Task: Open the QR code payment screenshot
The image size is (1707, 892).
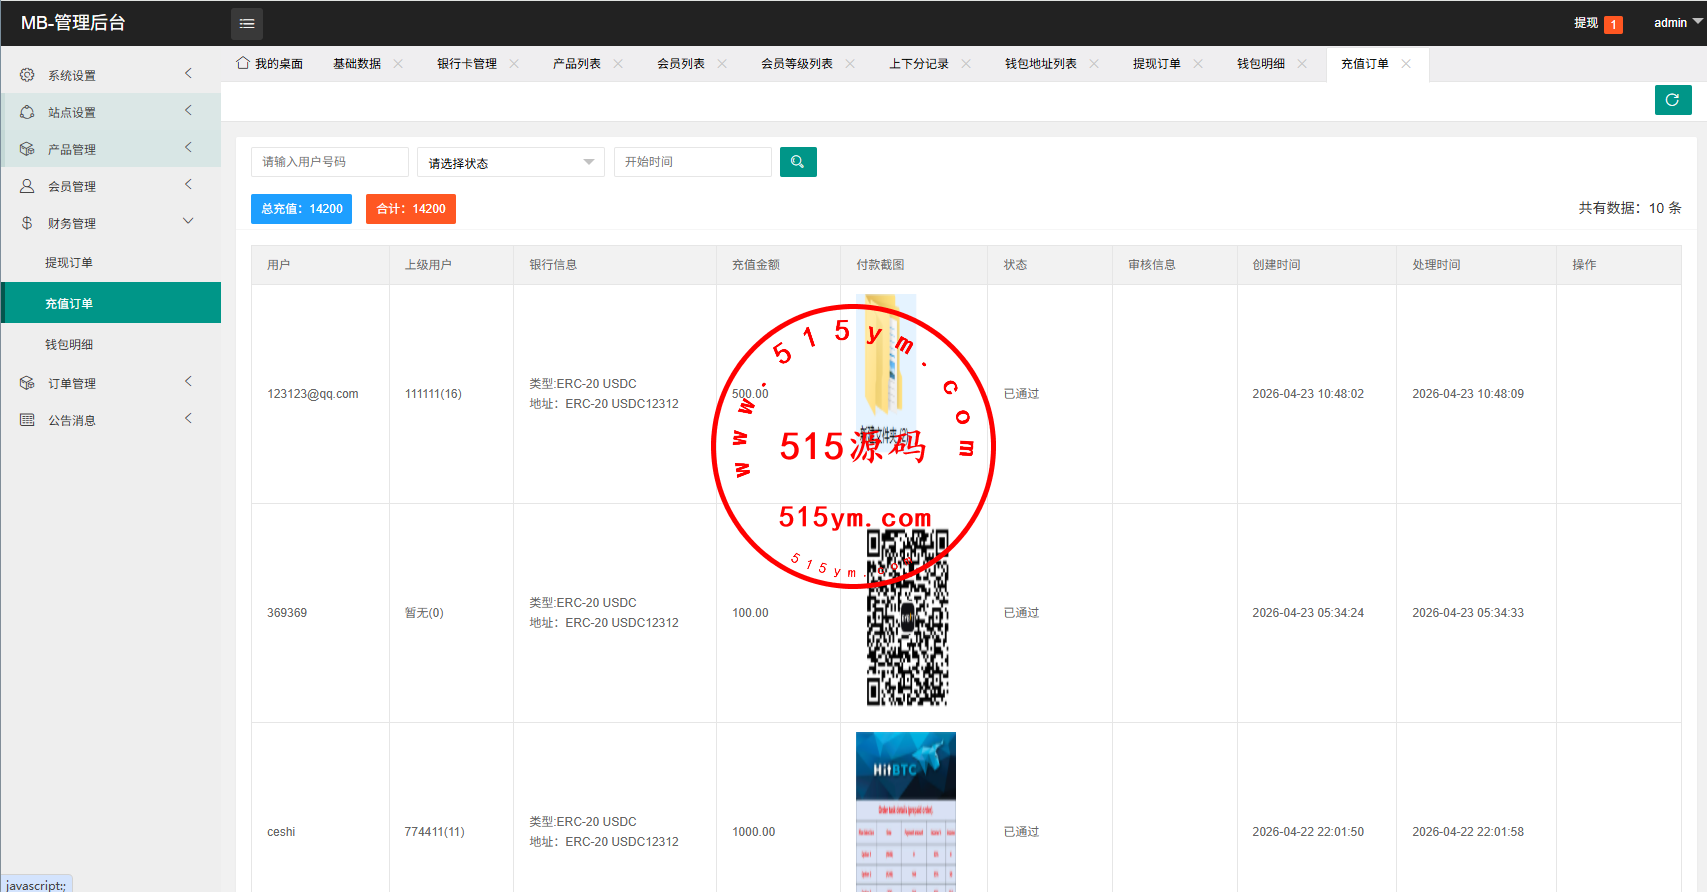Action: (907, 618)
